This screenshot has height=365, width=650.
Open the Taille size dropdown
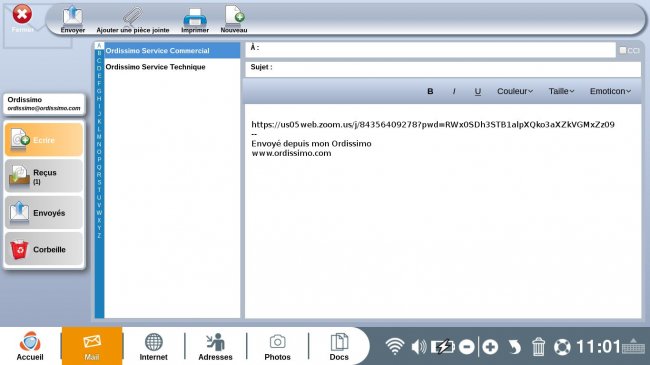[x=561, y=91]
